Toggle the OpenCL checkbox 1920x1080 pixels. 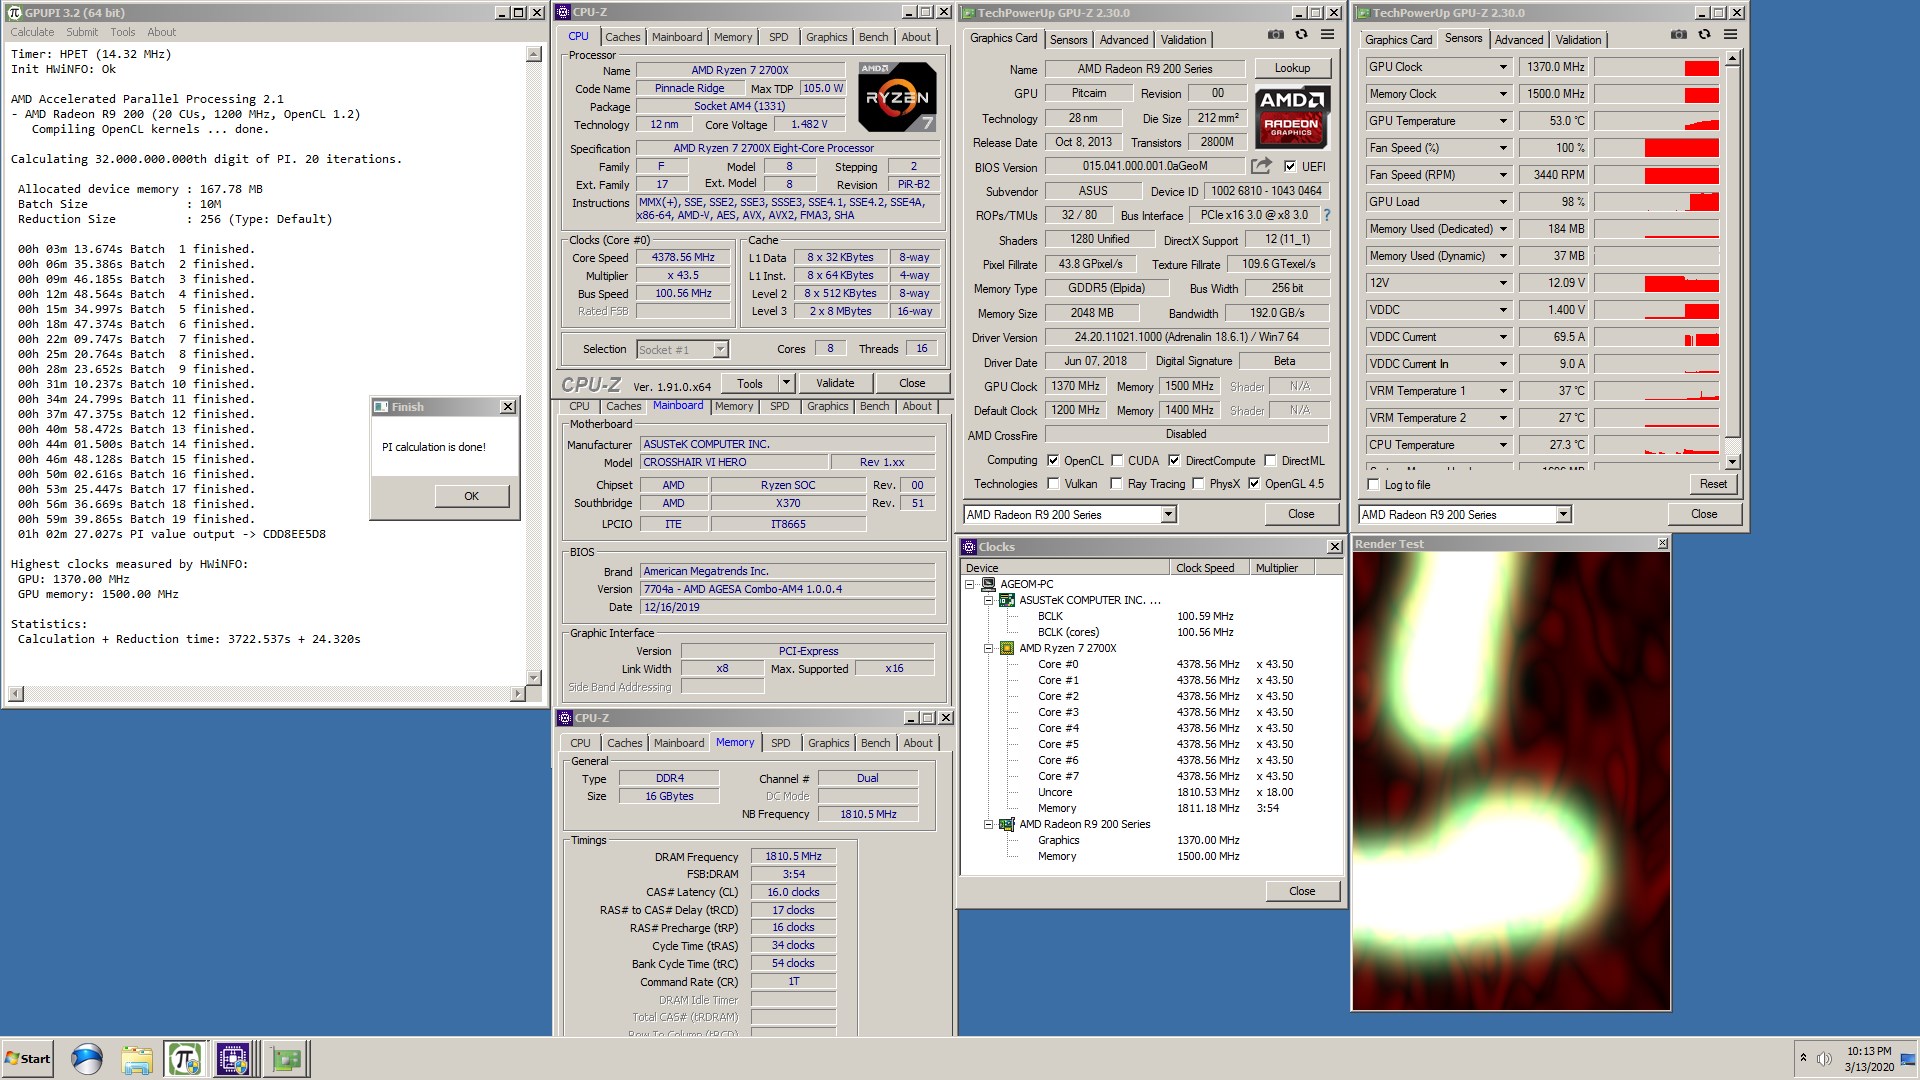1053,461
